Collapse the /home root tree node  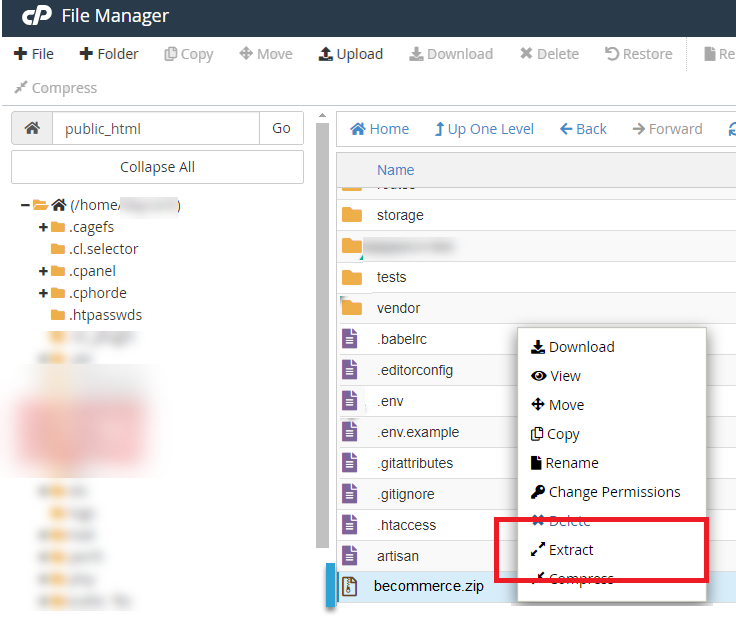pyautogui.click(x=25, y=205)
